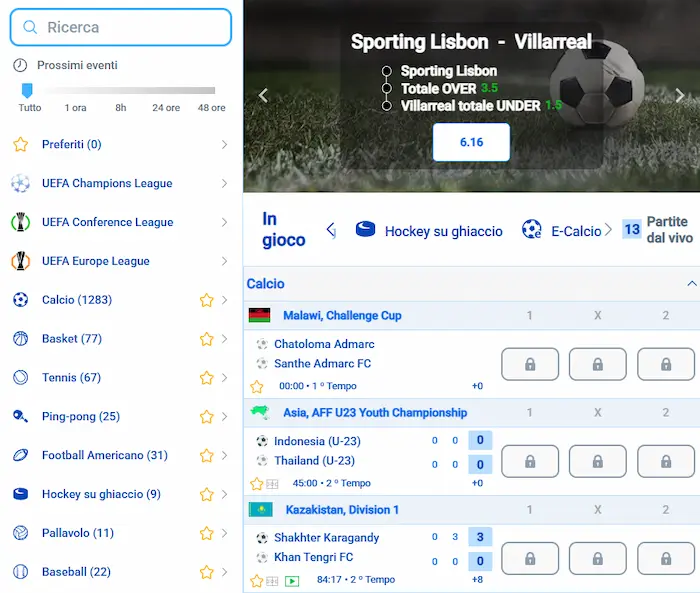Favorite Calcio with its star
The image size is (700, 593).
tap(206, 300)
